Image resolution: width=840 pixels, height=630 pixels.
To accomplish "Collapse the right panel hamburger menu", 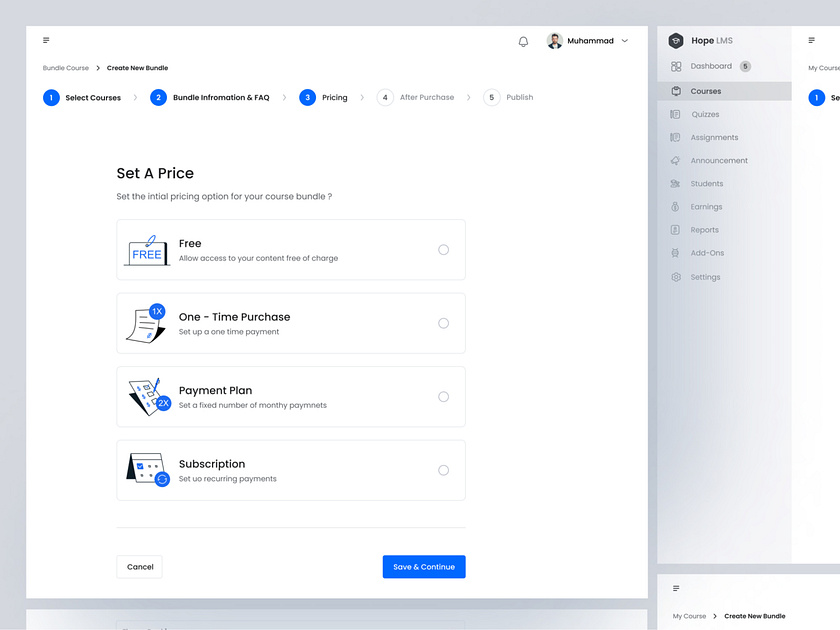I will 813,40.
